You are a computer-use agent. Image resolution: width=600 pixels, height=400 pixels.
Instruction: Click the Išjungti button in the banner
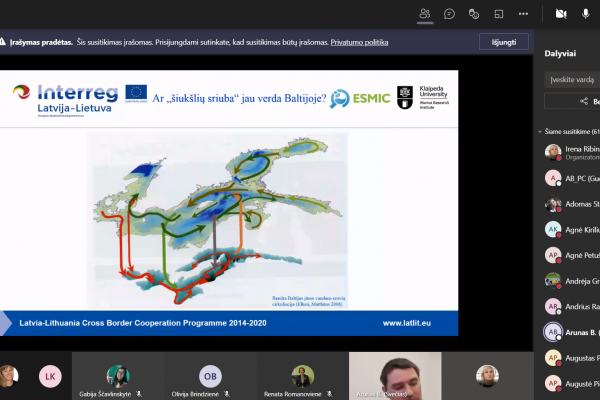pyautogui.click(x=504, y=42)
